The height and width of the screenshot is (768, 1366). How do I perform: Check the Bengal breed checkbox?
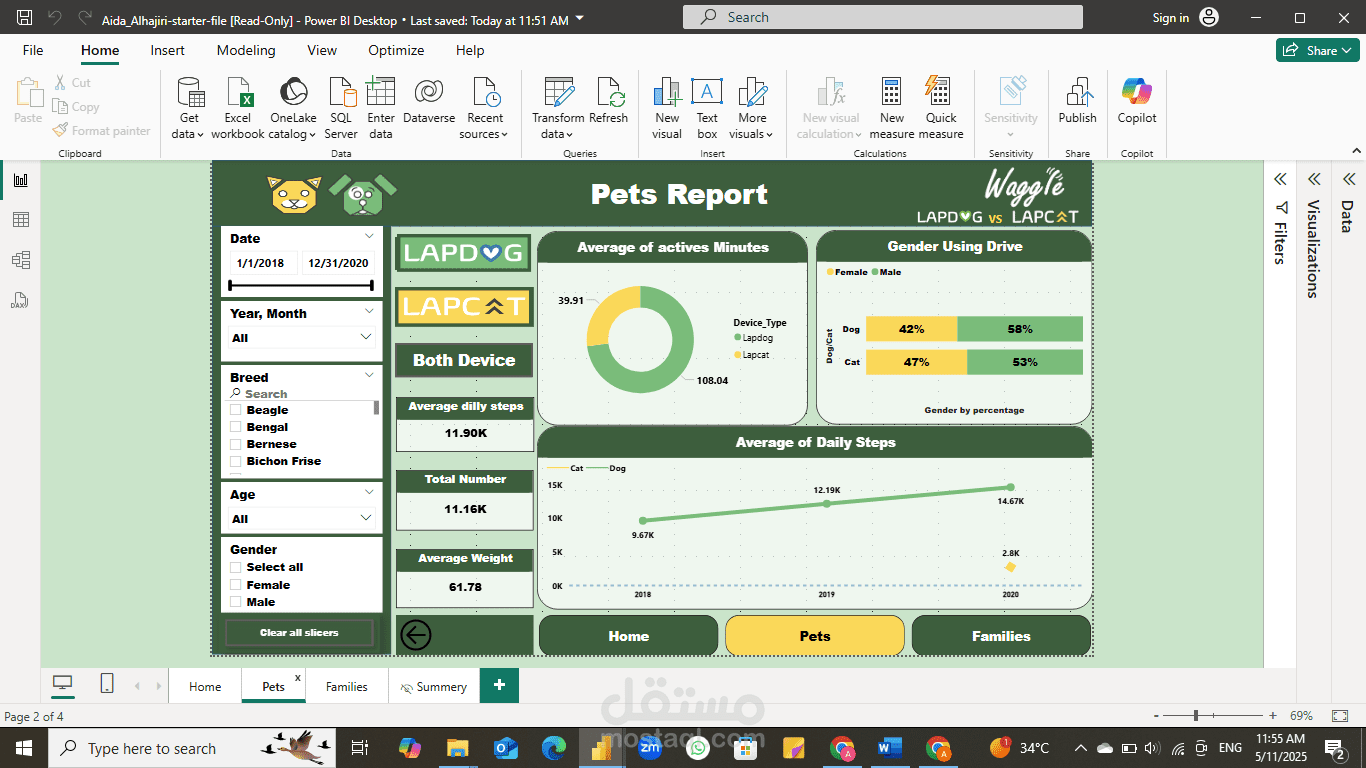[x=236, y=427]
